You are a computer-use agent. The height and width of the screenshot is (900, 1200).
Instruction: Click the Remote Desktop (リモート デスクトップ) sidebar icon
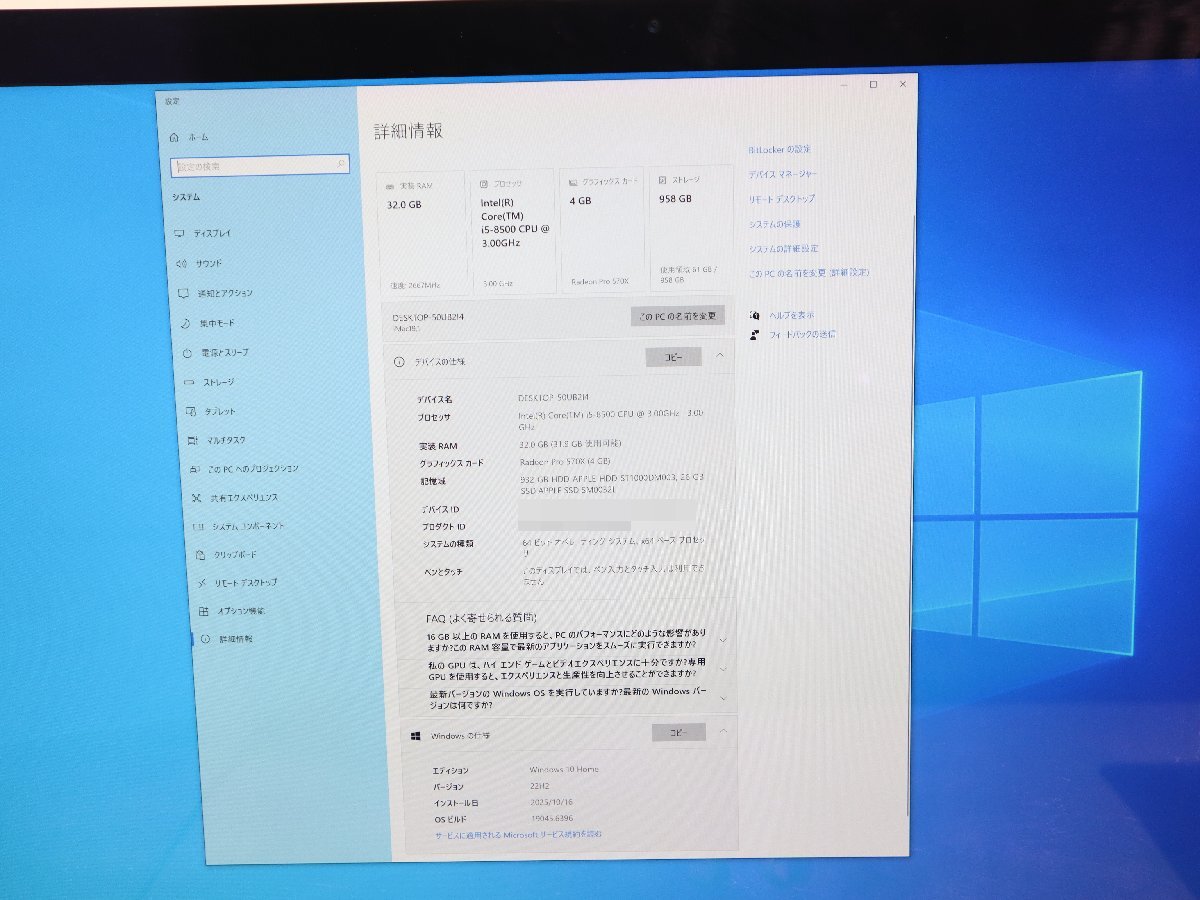202,583
